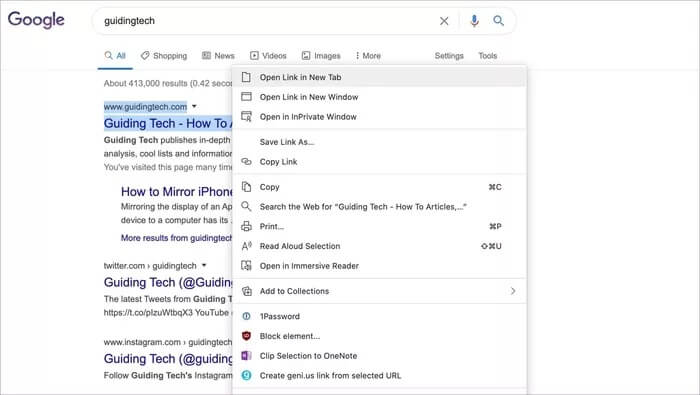The width and height of the screenshot is (700, 395).
Task: Open Guiding Tech Instagram result title
Action: (x=168, y=359)
